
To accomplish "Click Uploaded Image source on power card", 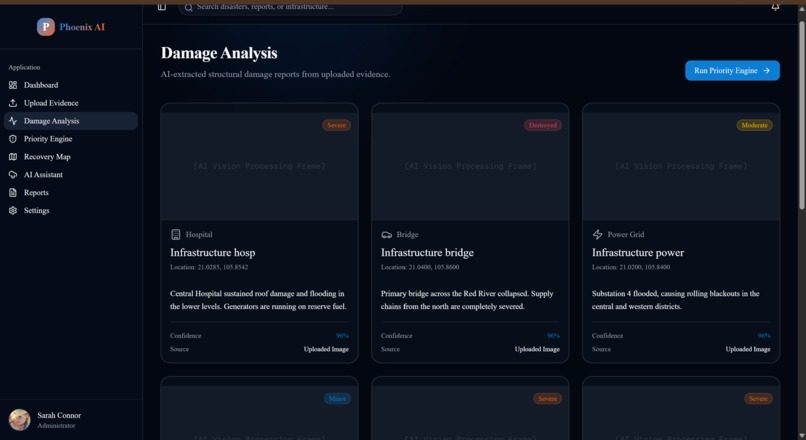I will (x=748, y=349).
